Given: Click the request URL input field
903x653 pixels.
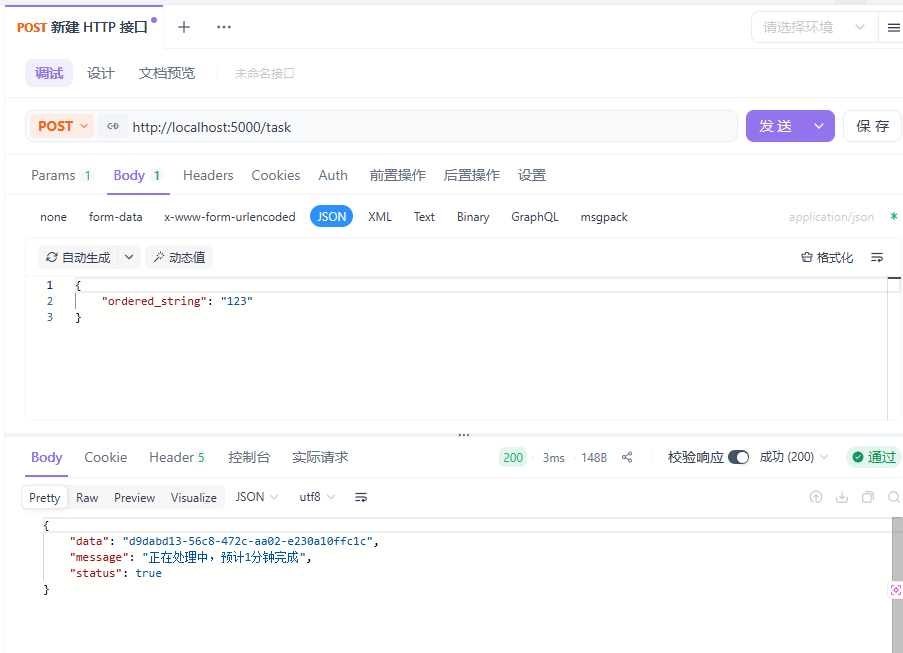Looking at the screenshot, I should pos(430,127).
